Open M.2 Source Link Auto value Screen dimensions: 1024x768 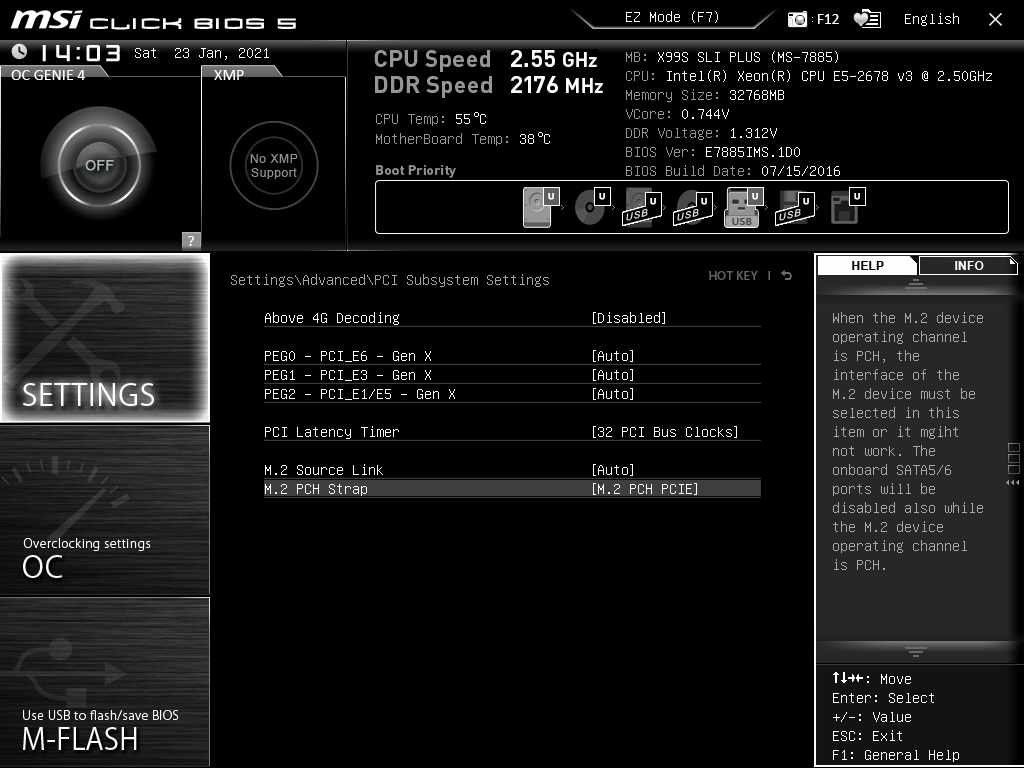613,470
